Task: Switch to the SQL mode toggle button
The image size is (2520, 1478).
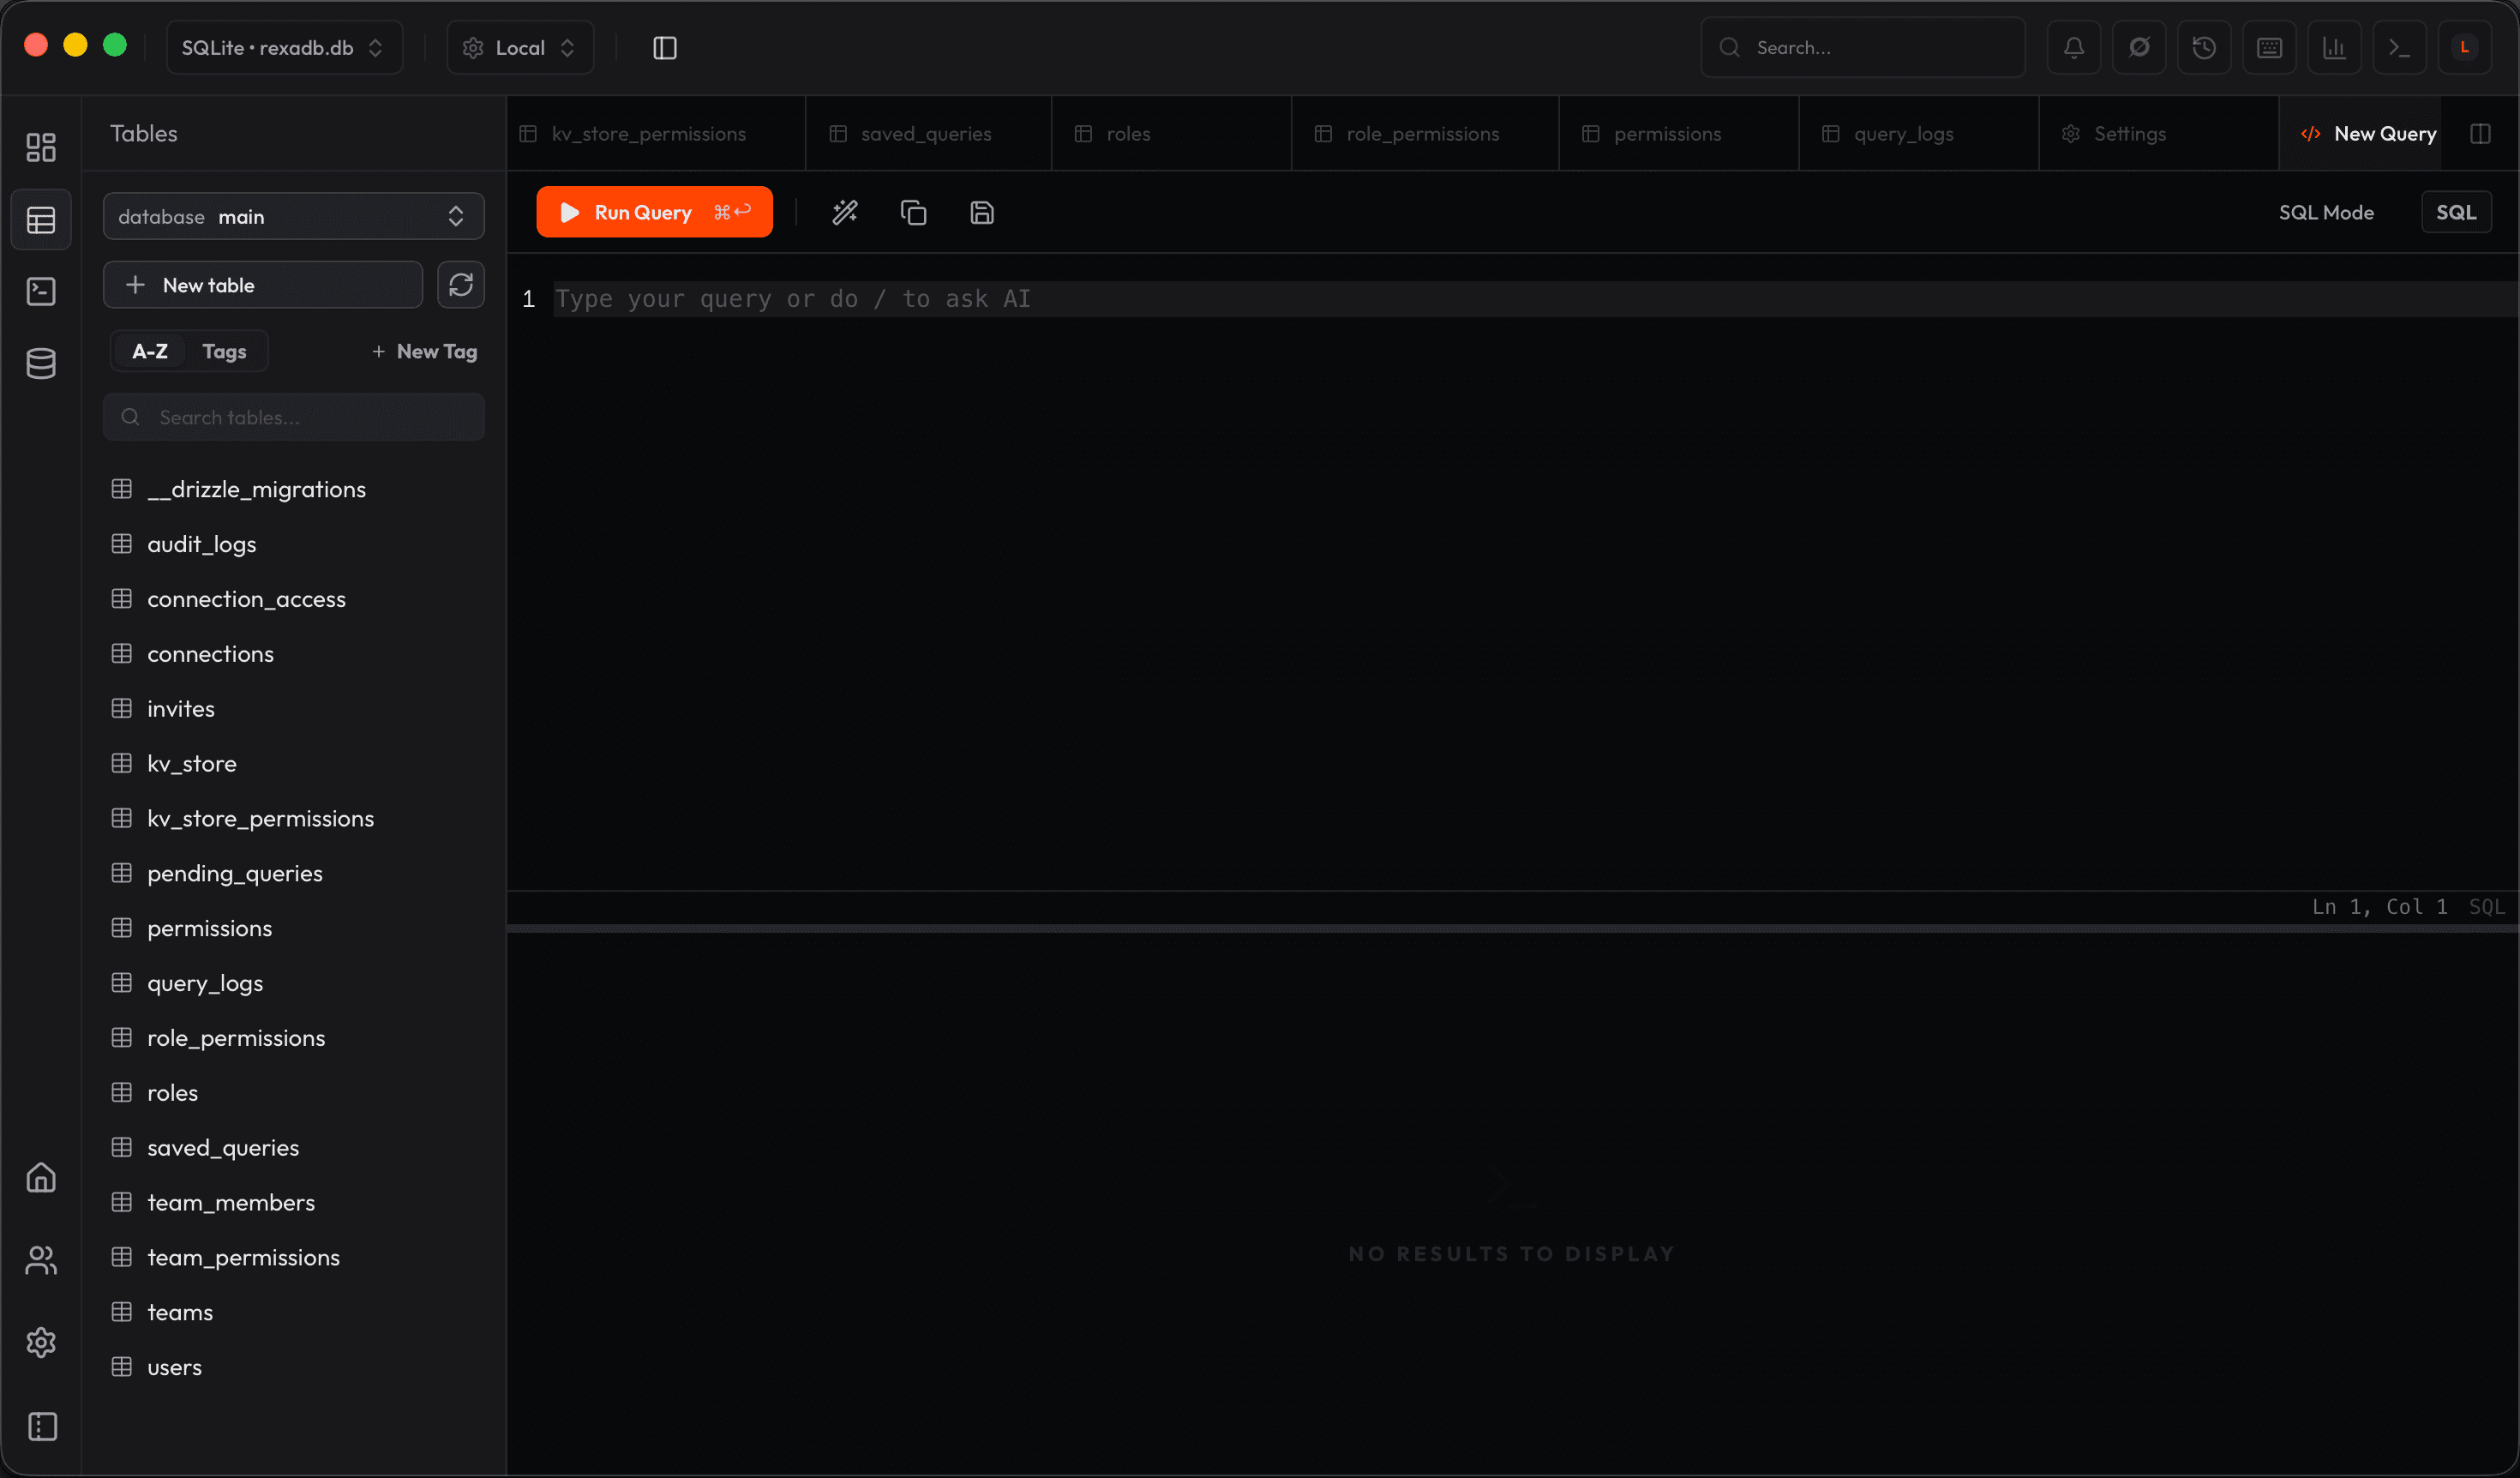Action: tap(2456, 212)
